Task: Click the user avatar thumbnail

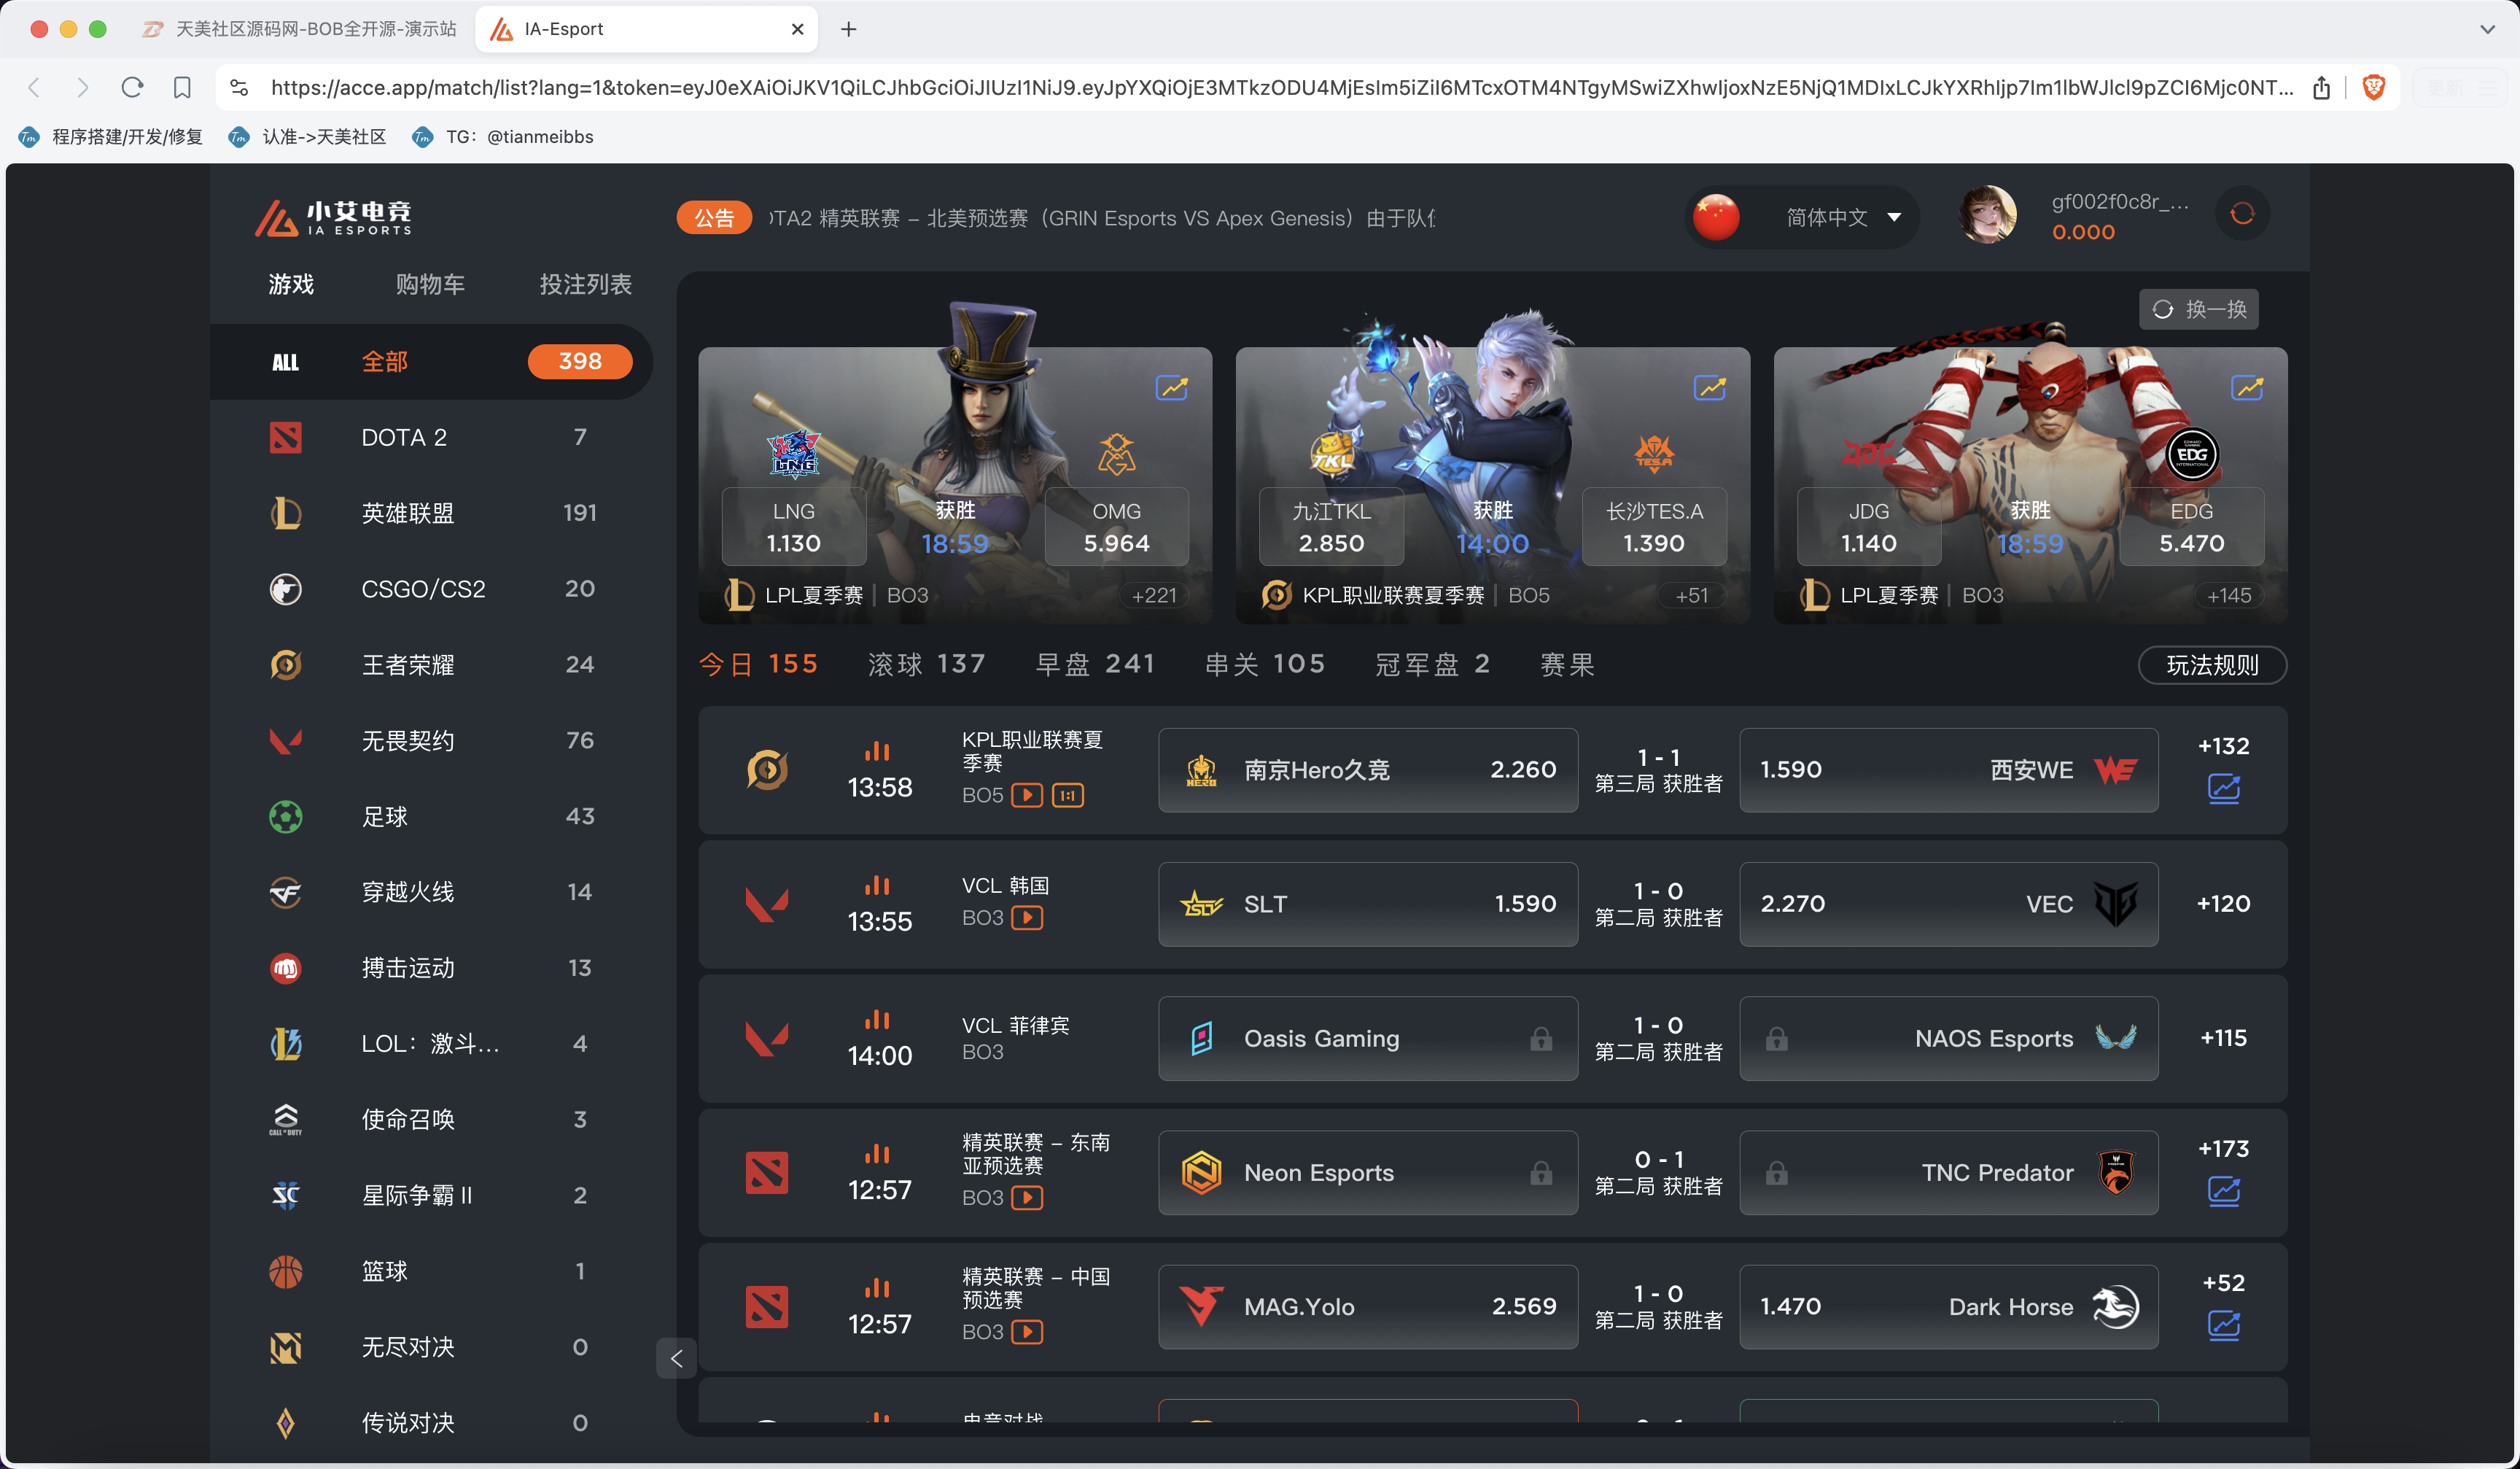Action: [x=1988, y=214]
